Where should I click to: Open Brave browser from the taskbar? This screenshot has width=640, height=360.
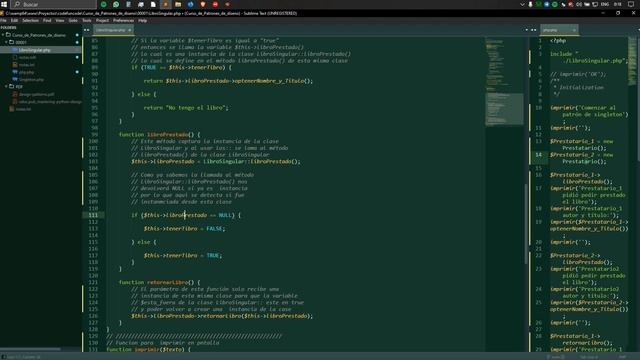[203, 4]
